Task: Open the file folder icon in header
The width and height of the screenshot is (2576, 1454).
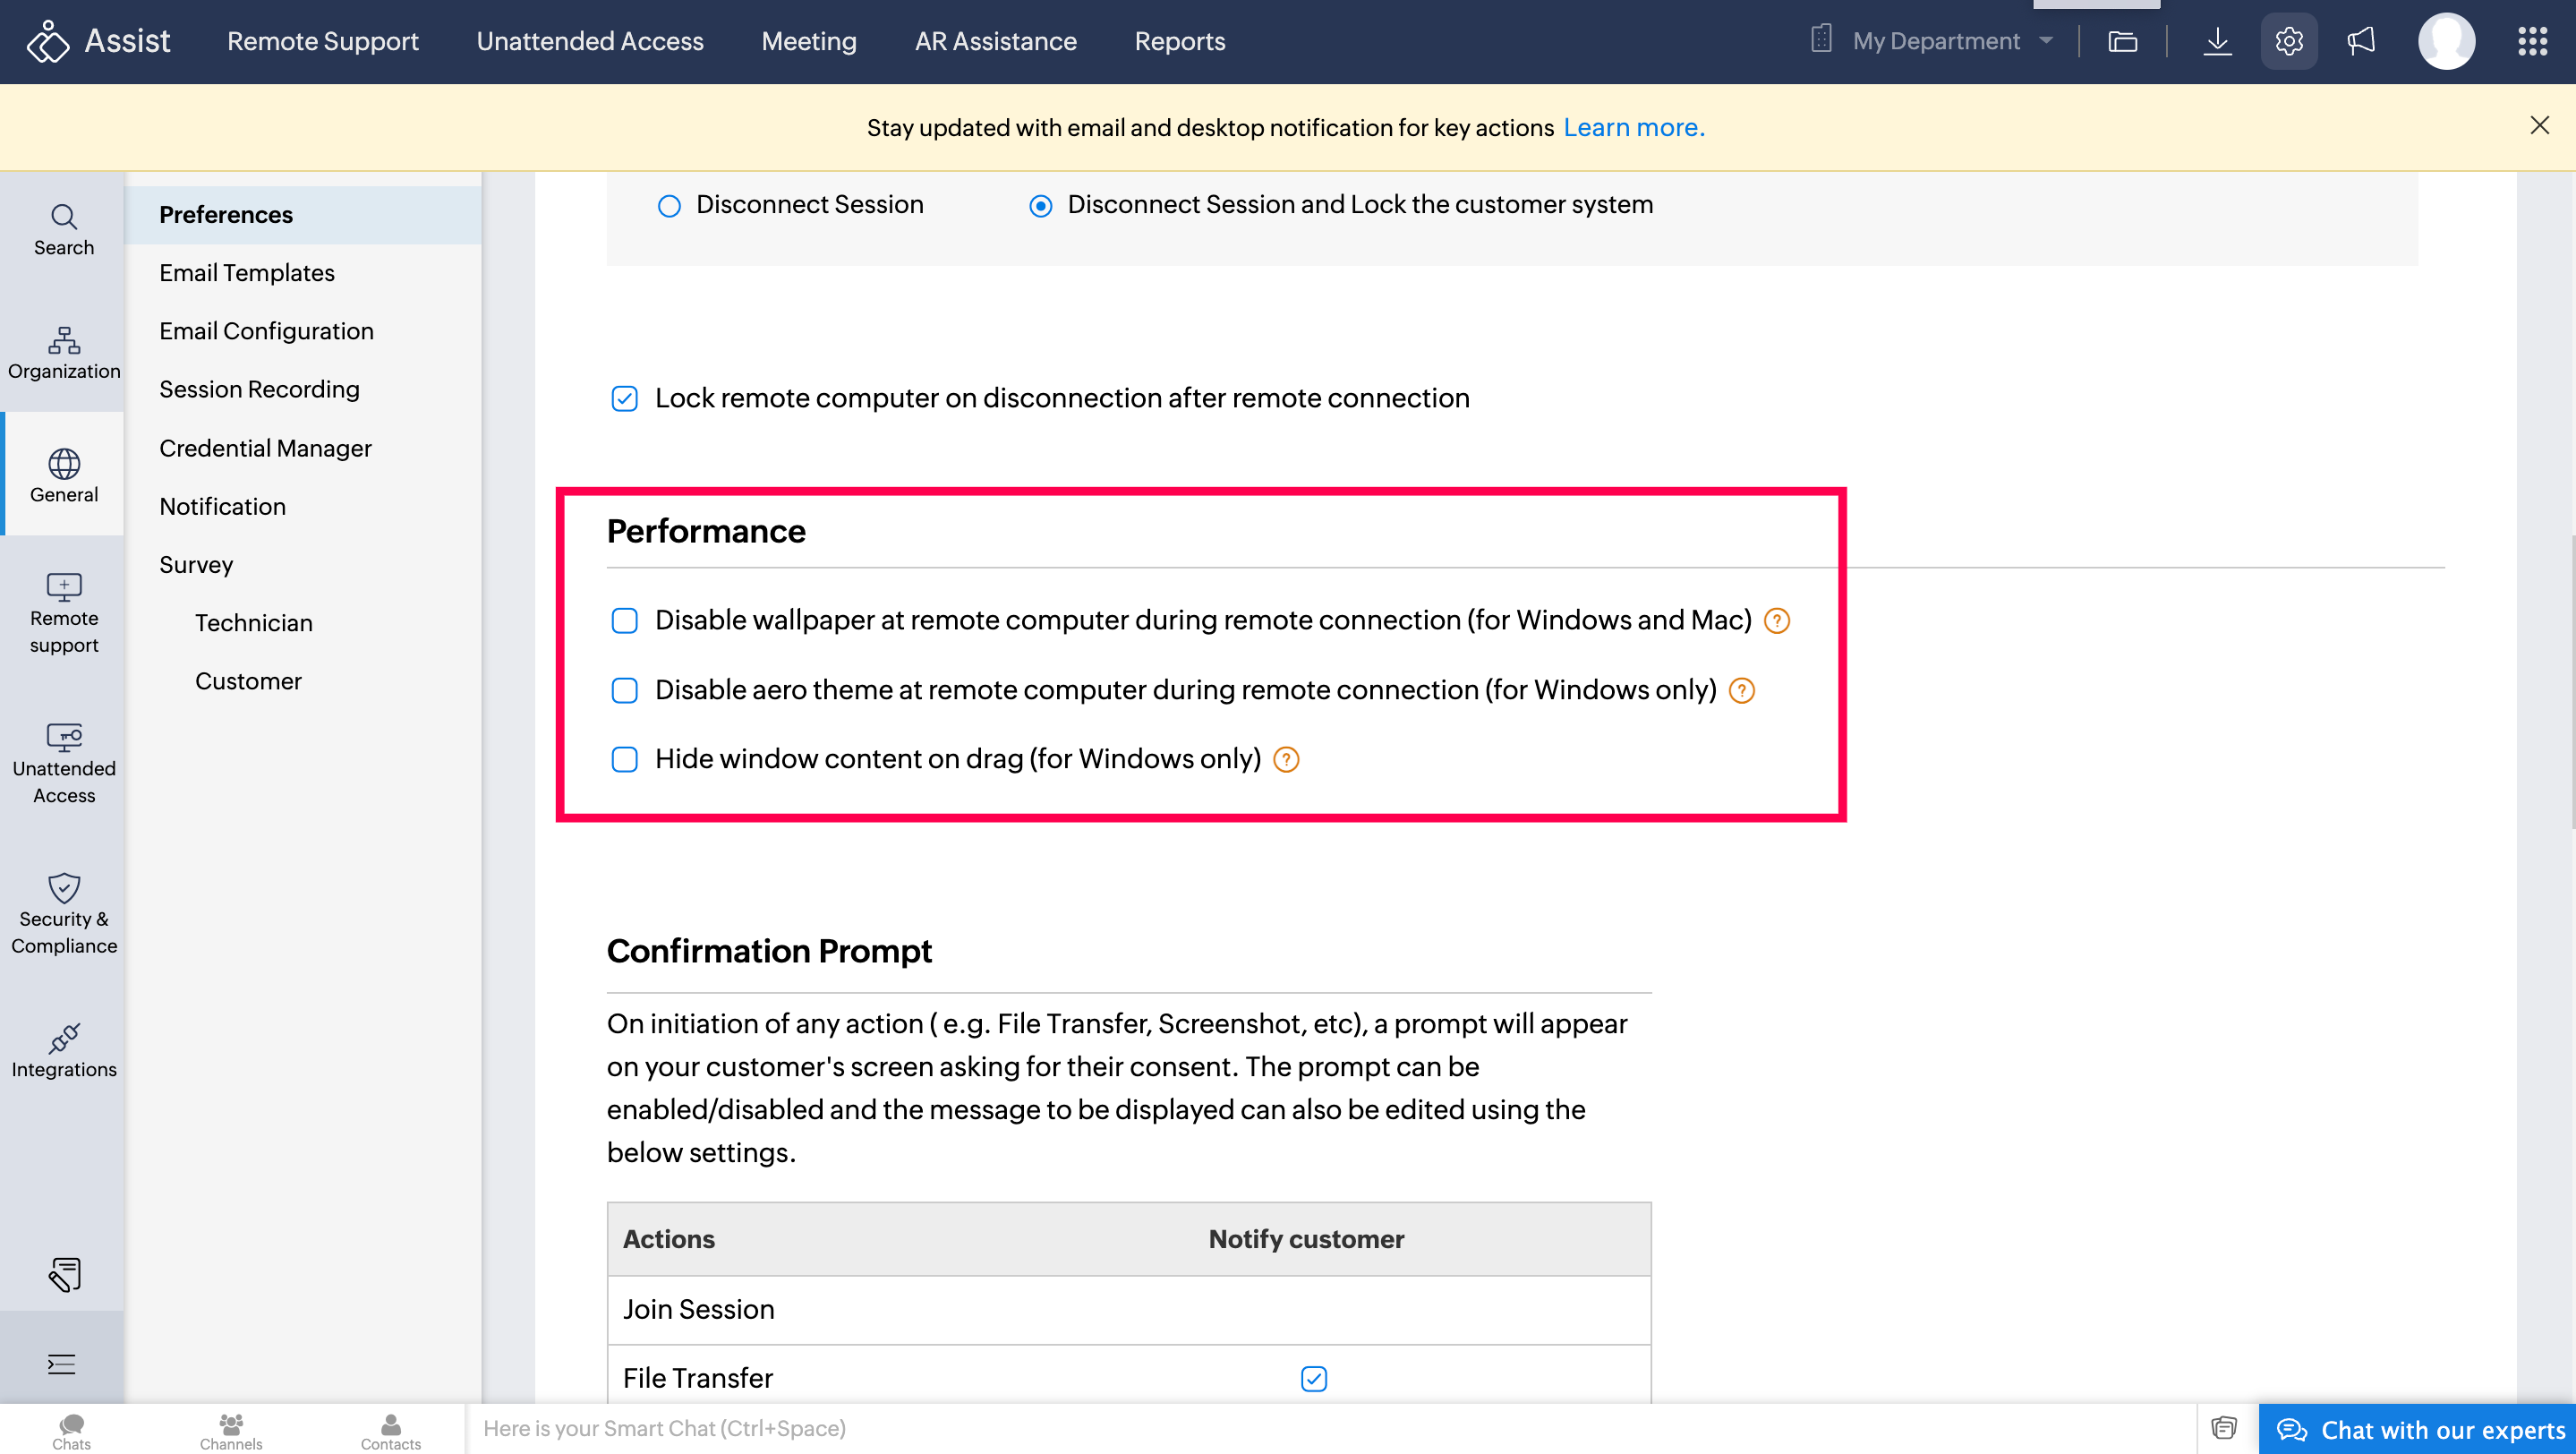Action: (x=2122, y=41)
